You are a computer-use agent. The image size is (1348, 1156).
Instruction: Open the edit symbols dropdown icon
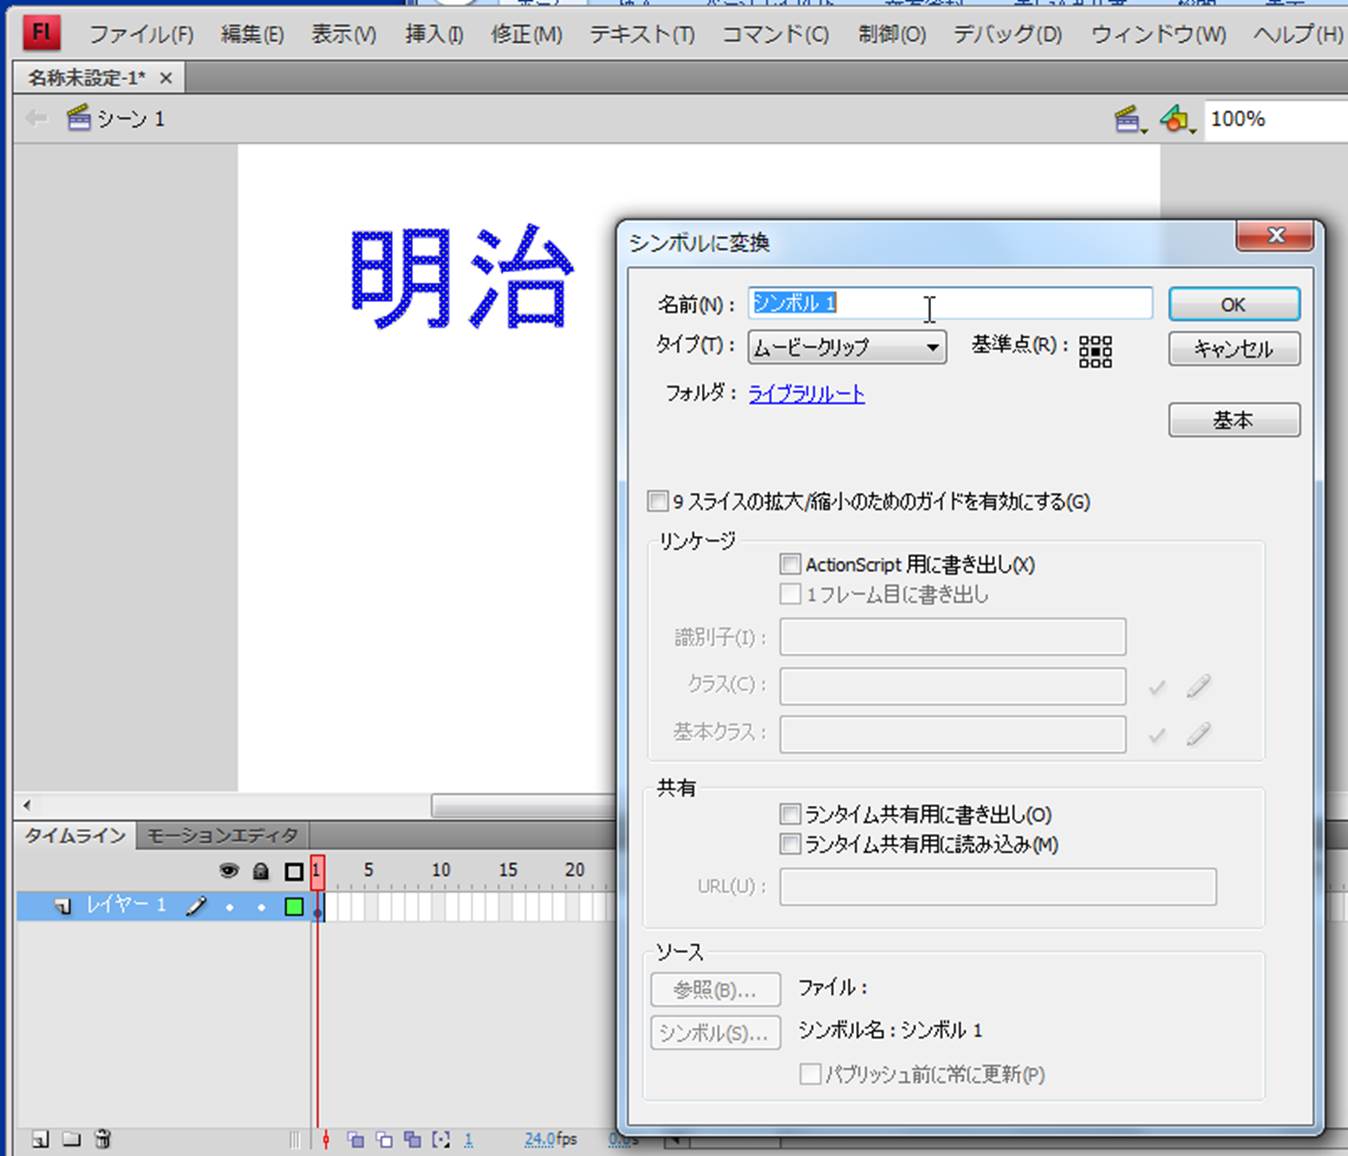click(x=1177, y=120)
